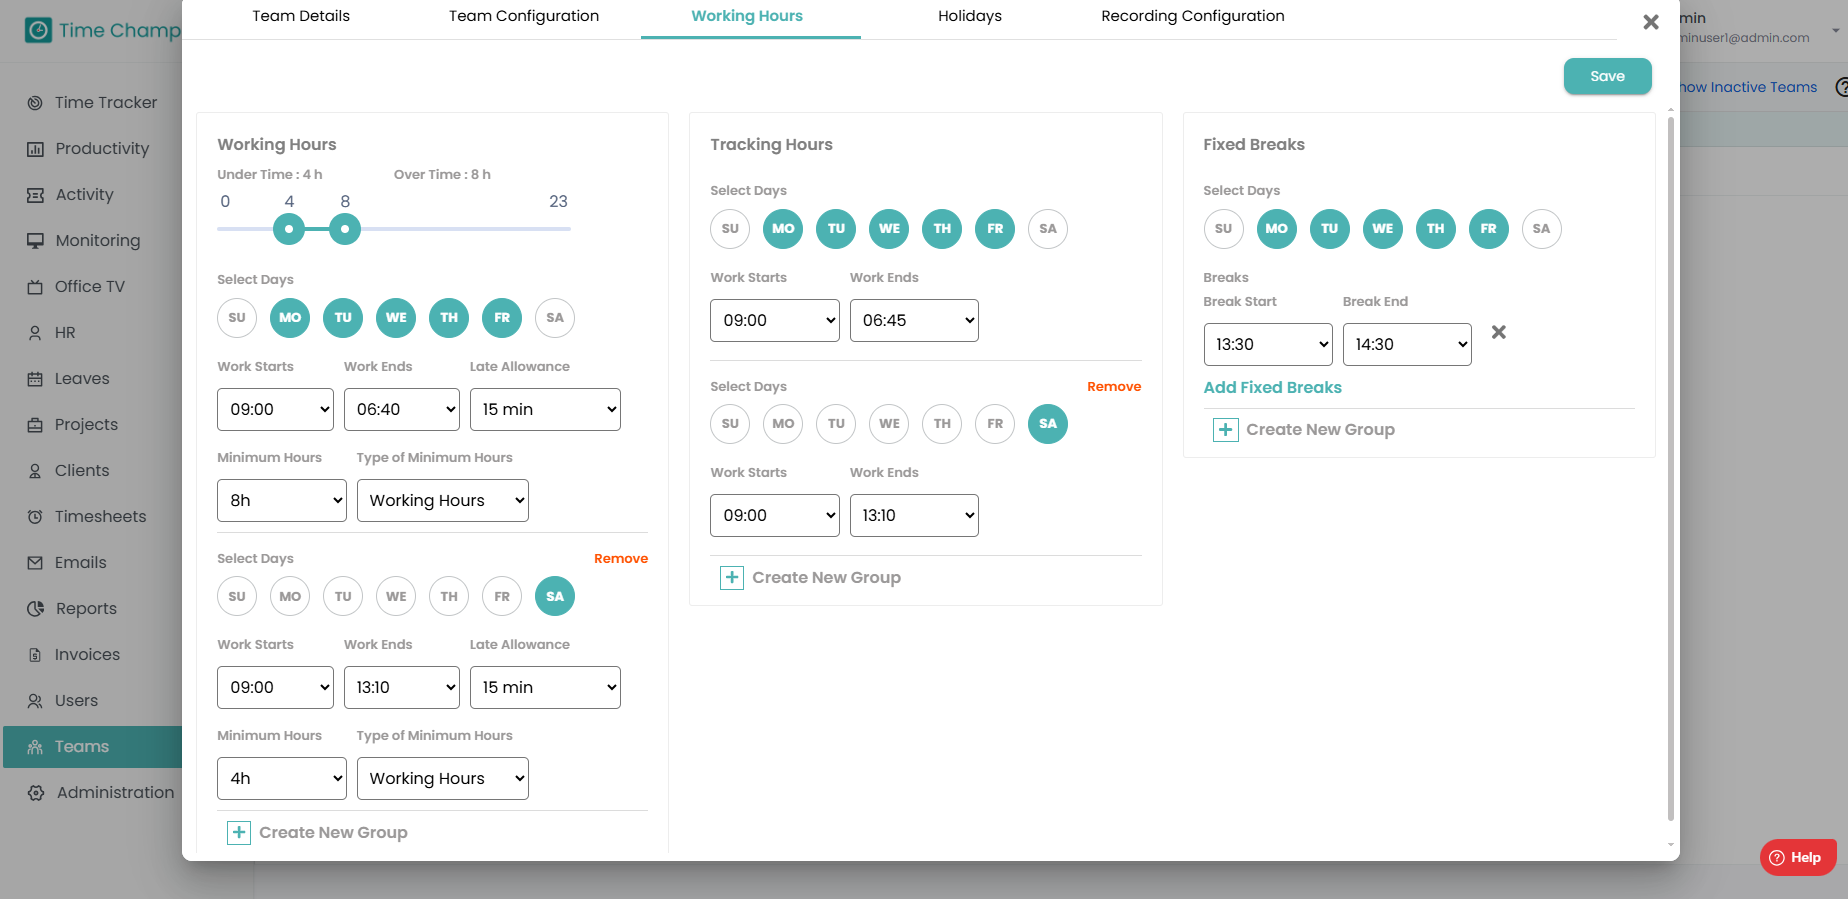Switch to the Holidays tab

tap(969, 16)
